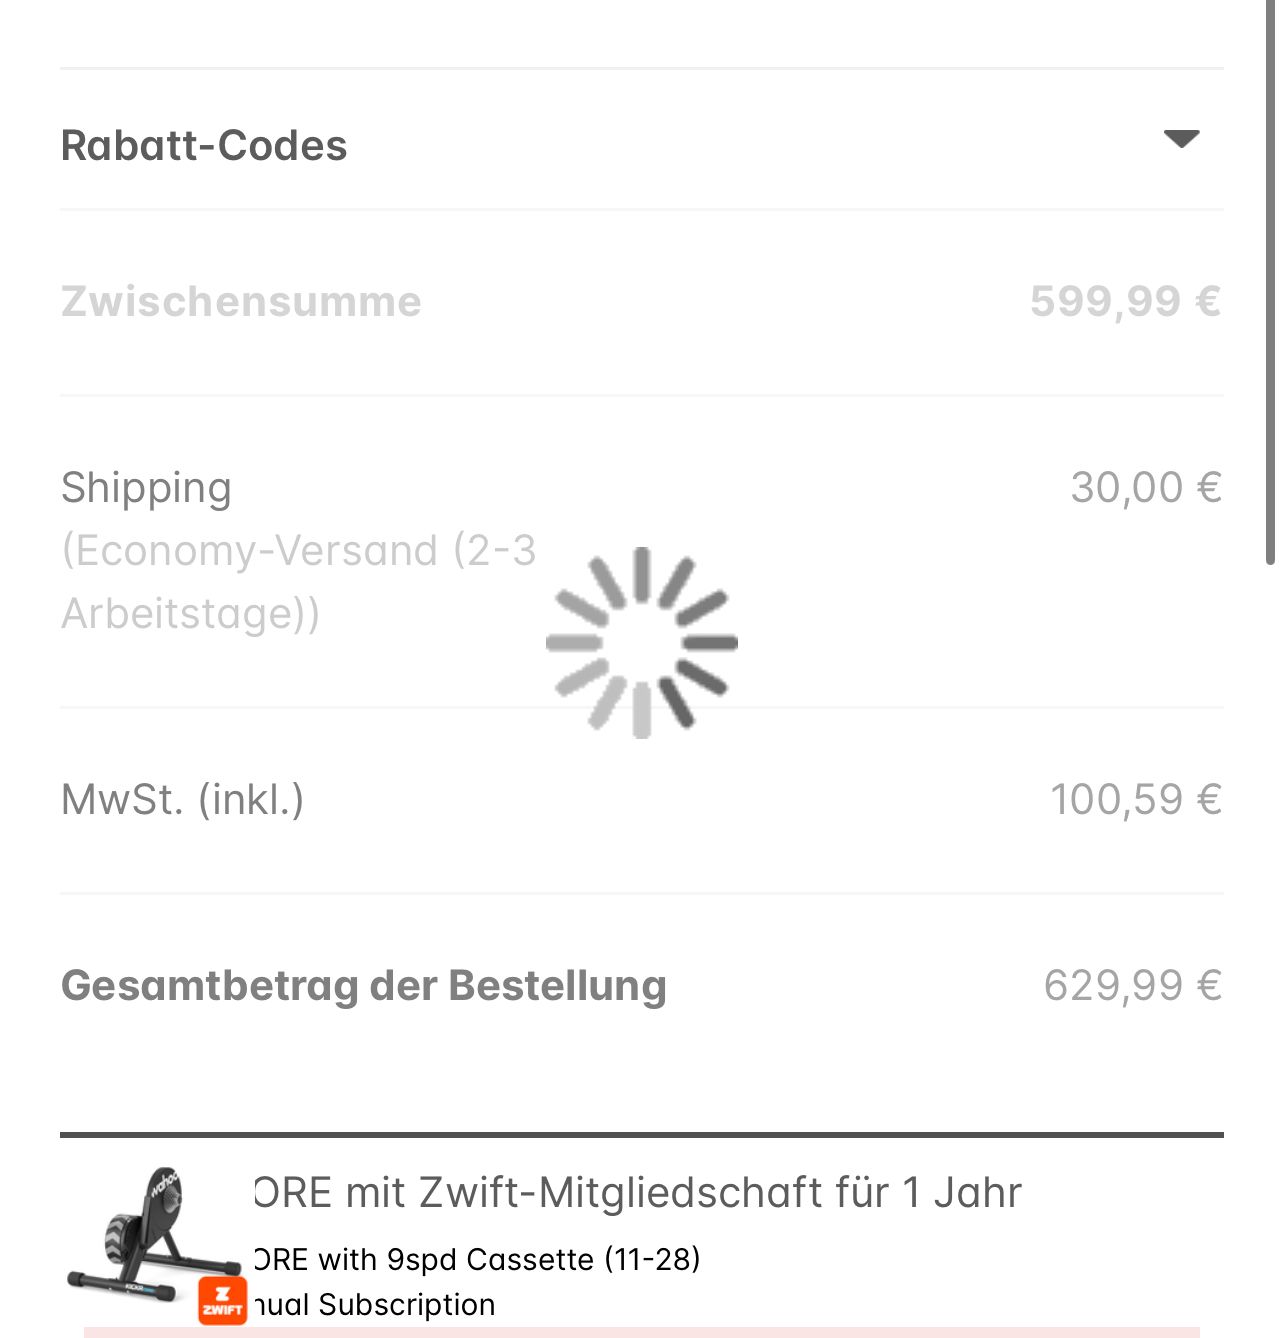Click the 629,99 € order total
The height and width of the screenshot is (1338, 1284).
[x=1133, y=986]
